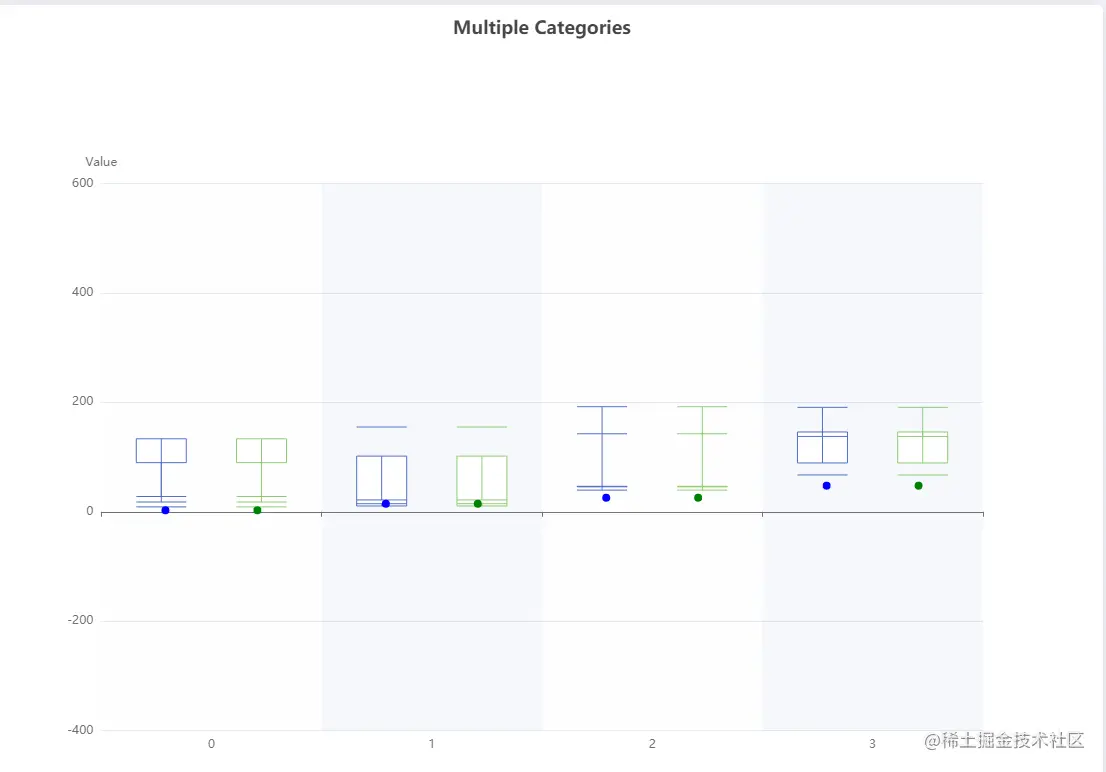Click the blue outlier dot in category 2

click(606, 497)
